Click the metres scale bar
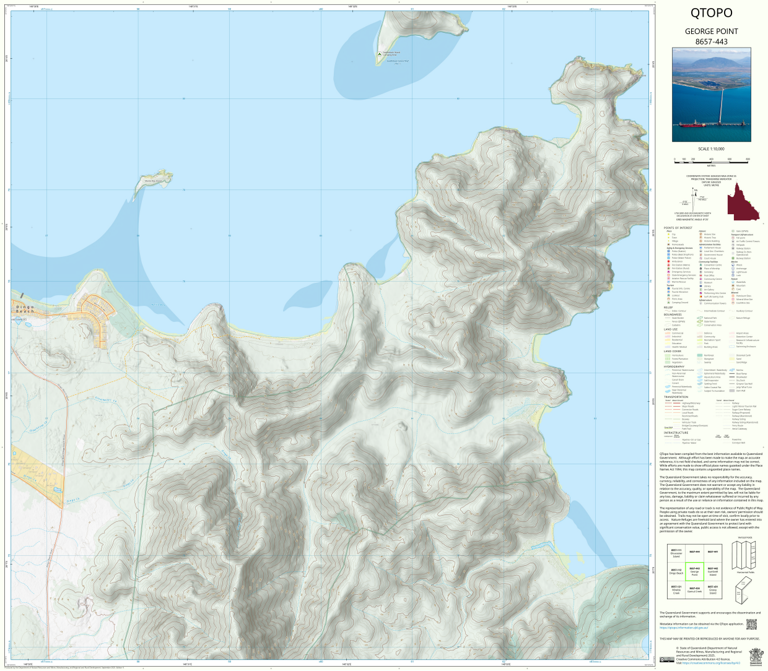768x671 pixels. pyautogui.click(x=711, y=160)
